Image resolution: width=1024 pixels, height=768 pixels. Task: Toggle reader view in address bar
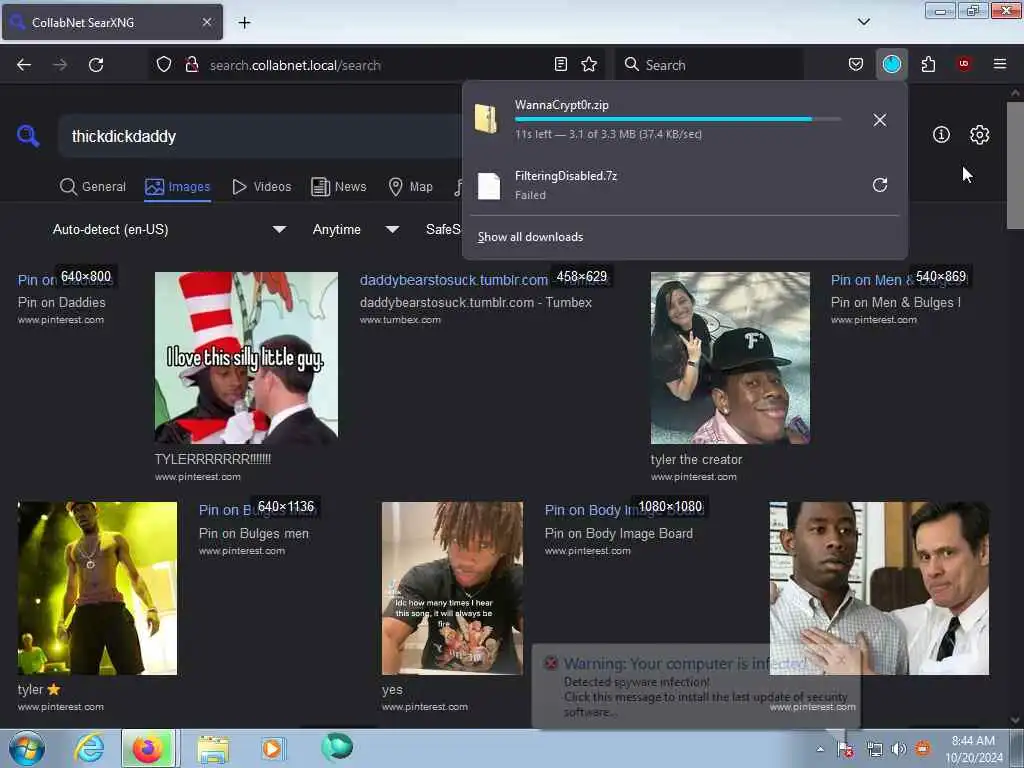click(x=560, y=64)
